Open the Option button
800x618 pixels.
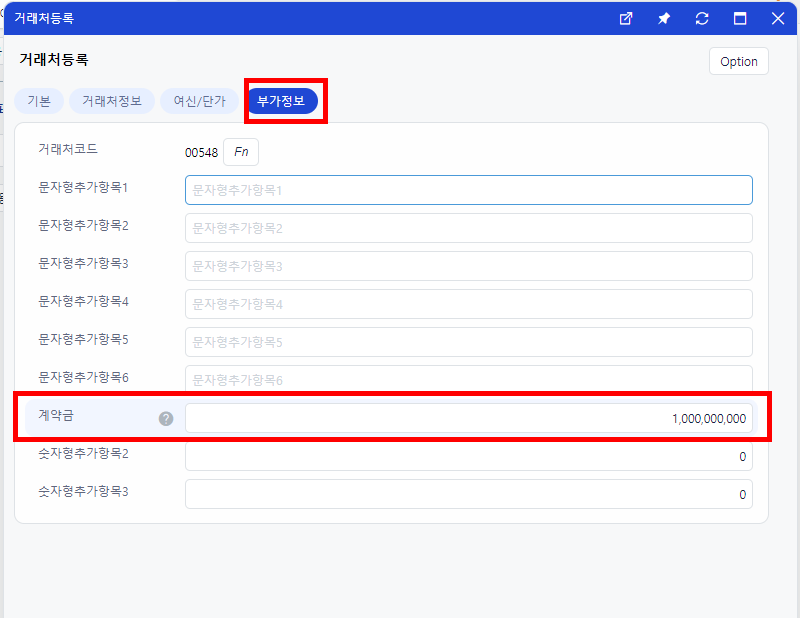pyautogui.click(x=738, y=61)
